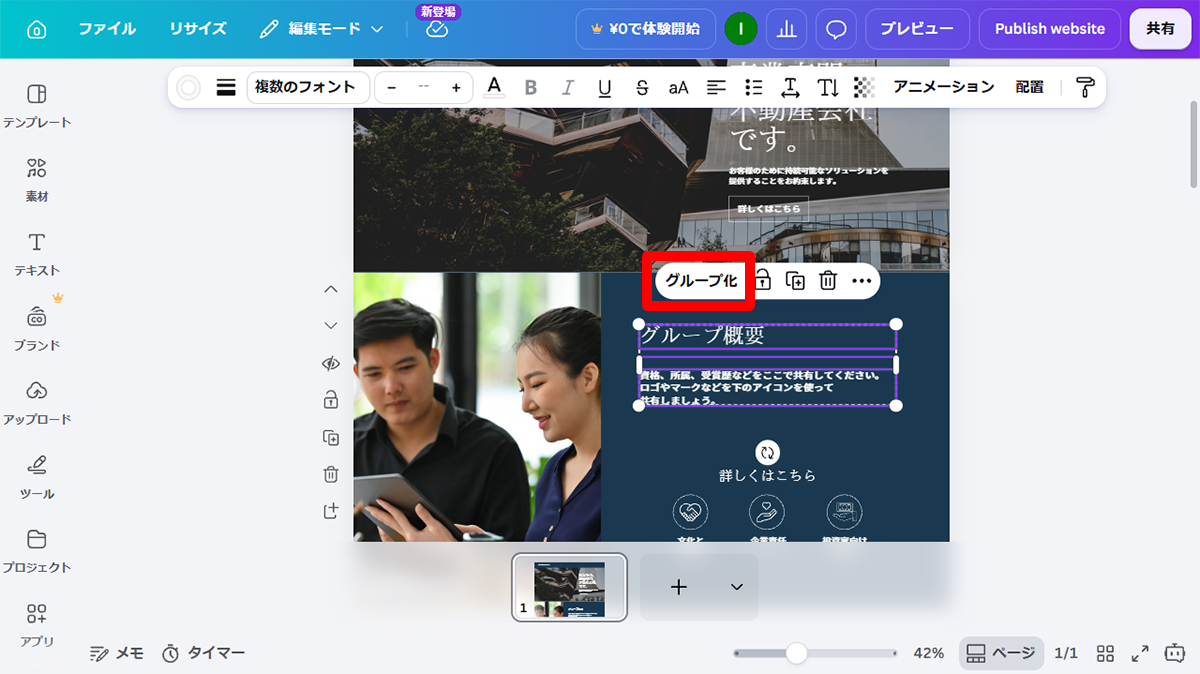Move page up with the chevron
The image size is (1200, 674).
(331, 289)
